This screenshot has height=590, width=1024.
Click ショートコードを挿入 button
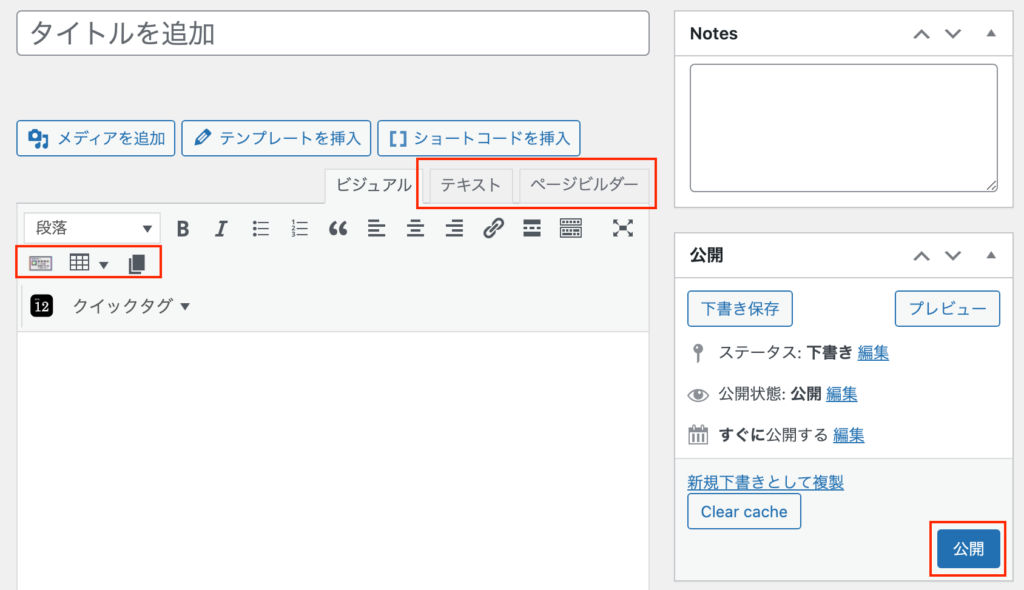click(x=479, y=139)
